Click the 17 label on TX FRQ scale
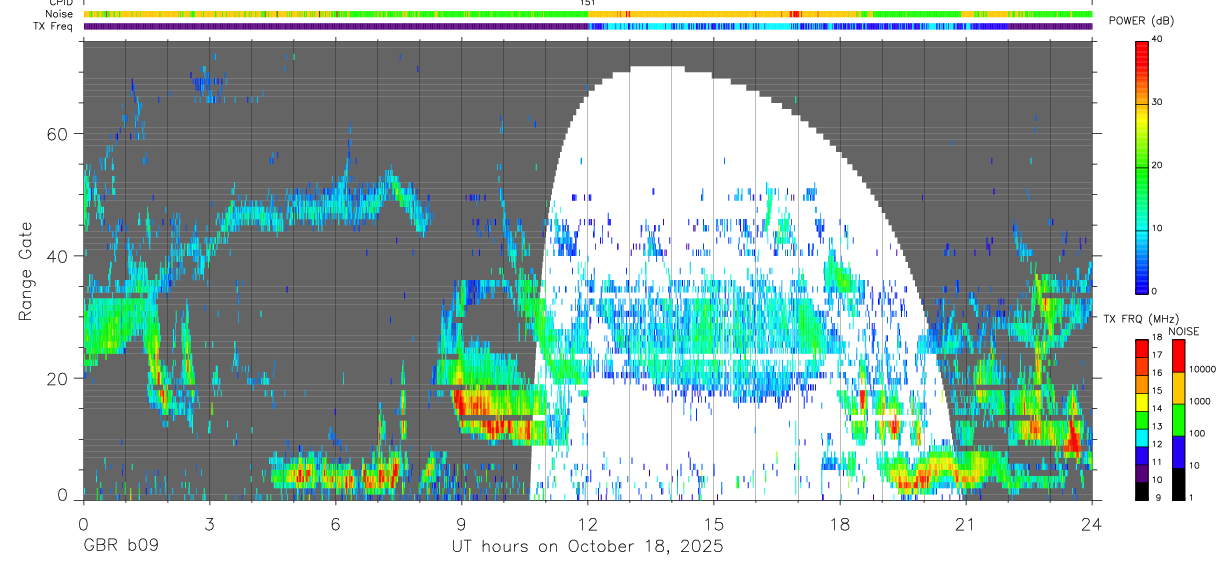This screenshot has height=567, width=1228. tap(1157, 354)
